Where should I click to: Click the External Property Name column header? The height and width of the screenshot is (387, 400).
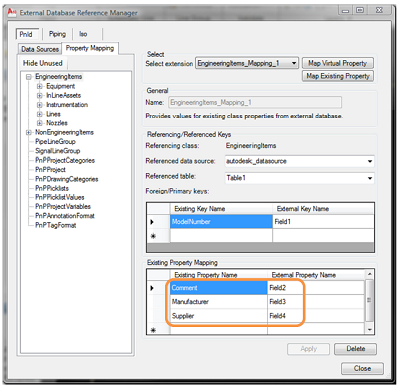click(x=316, y=275)
